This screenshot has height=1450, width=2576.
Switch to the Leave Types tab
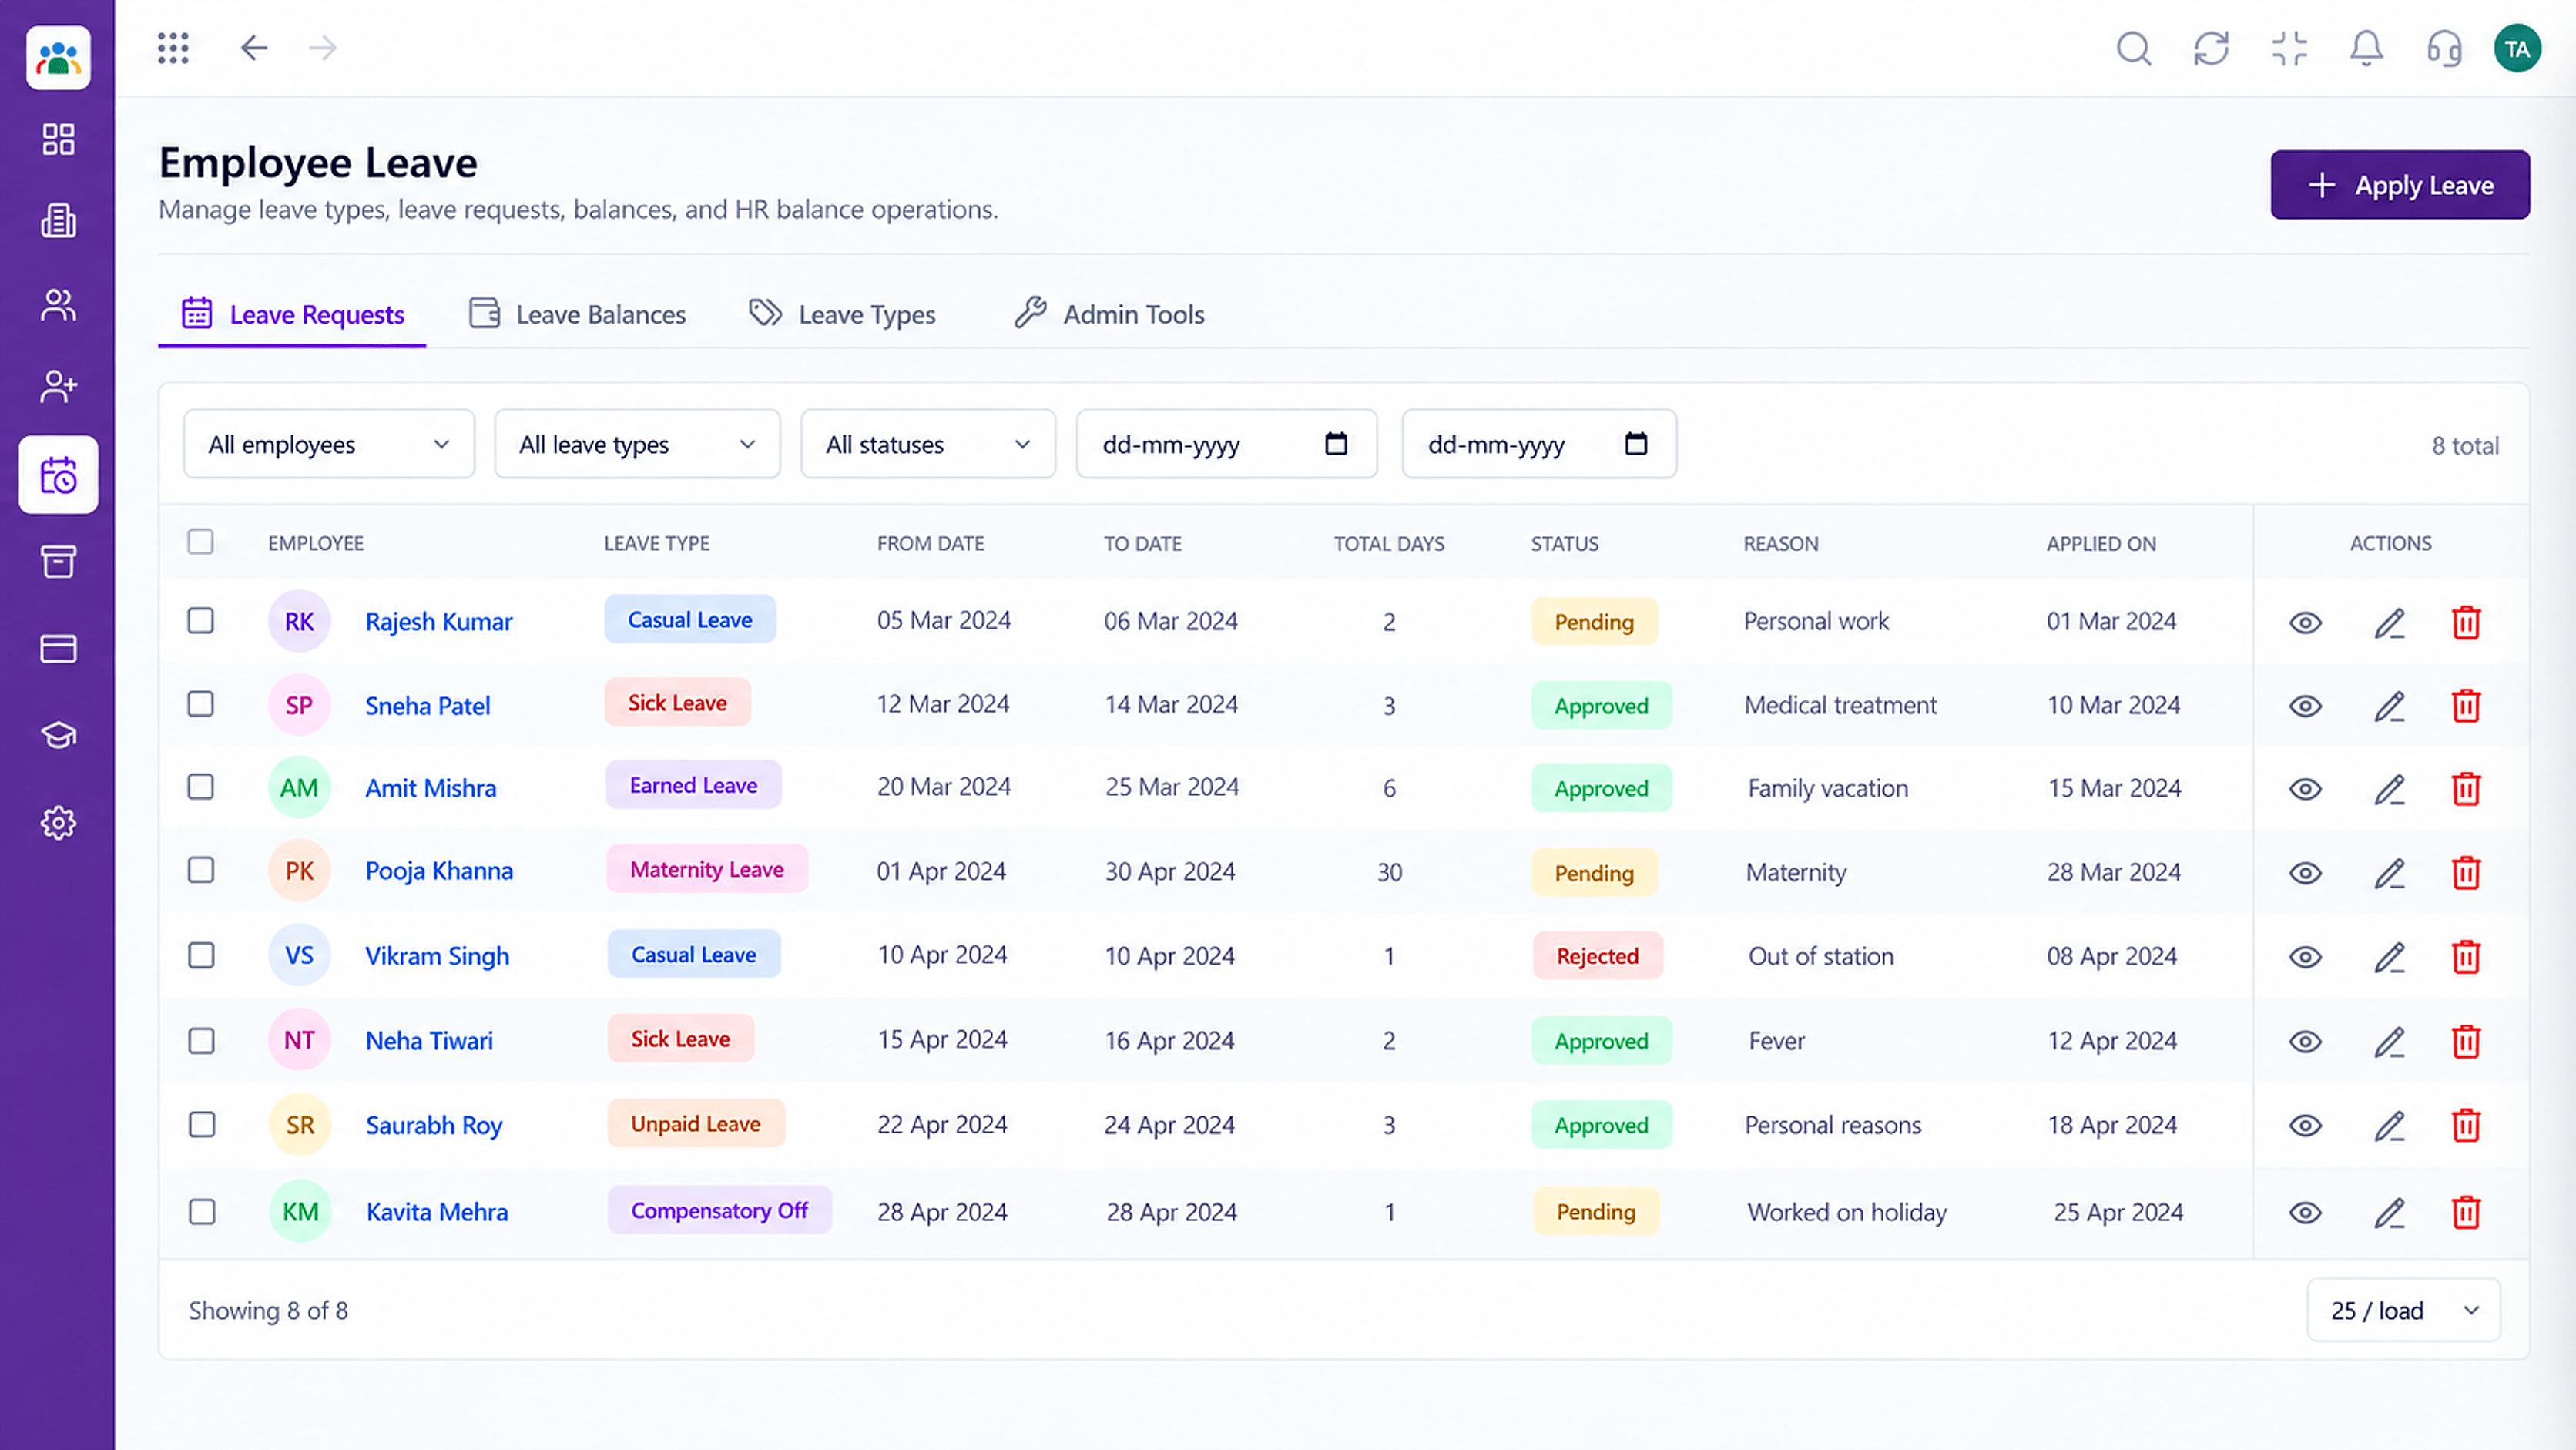point(842,314)
